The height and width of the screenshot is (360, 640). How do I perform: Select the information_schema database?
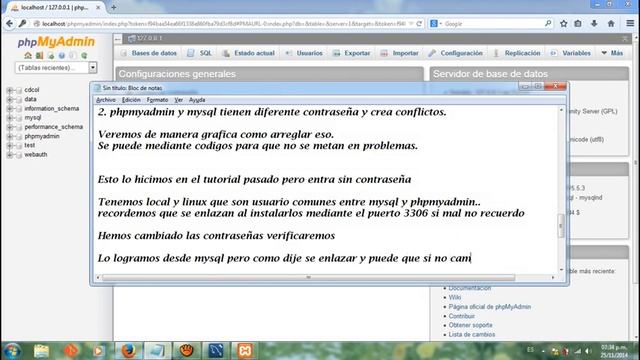click(x=51, y=109)
